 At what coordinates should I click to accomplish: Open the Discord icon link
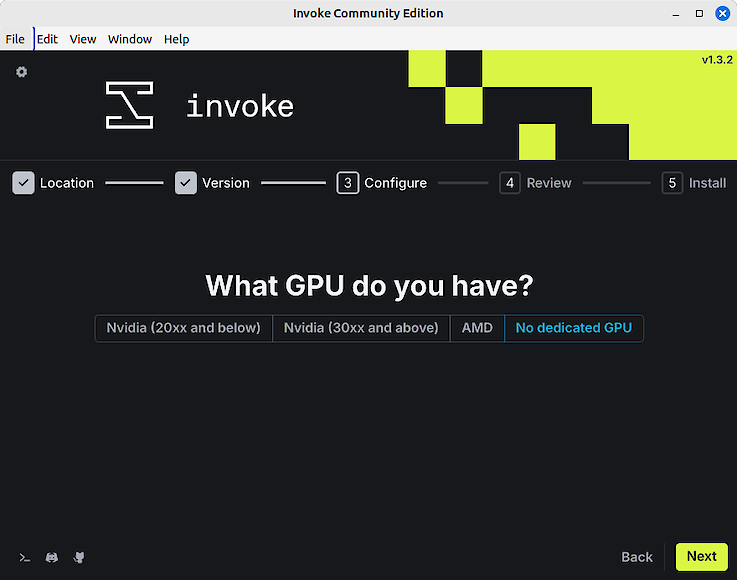pos(52,557)
